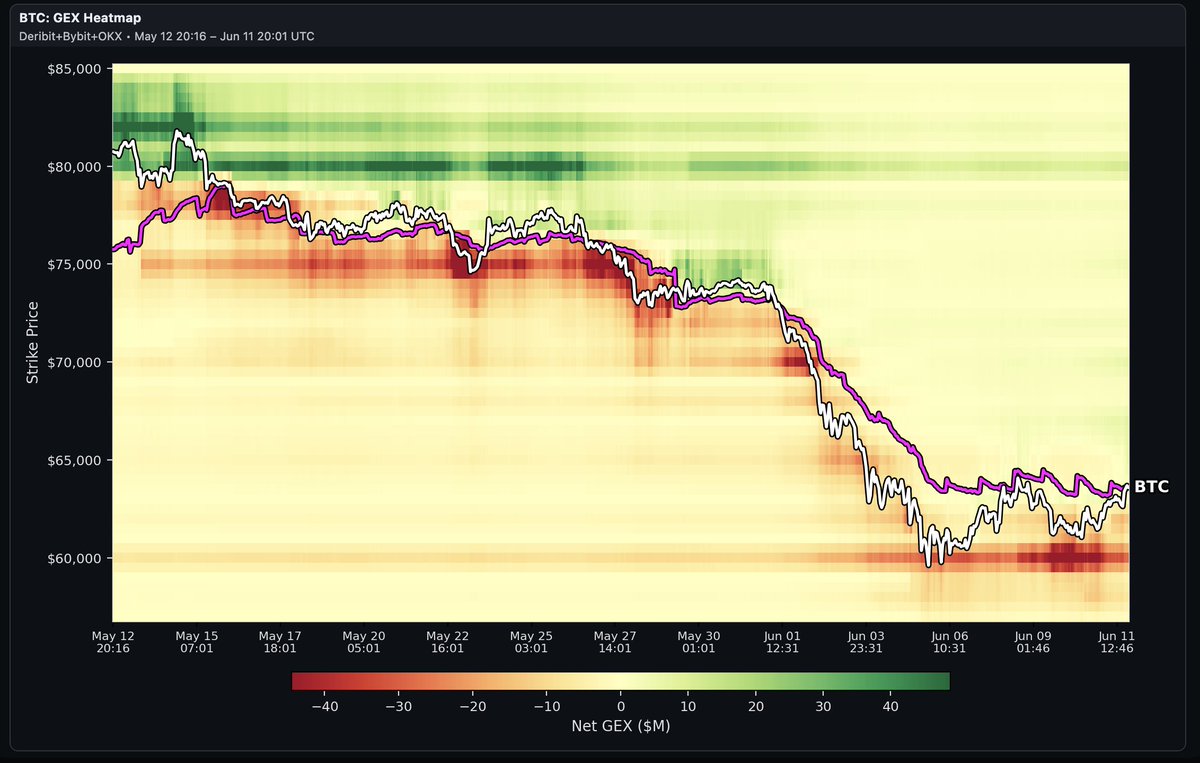The height and width of the screenshot is (763, 1200).
Task: Click the −20 tick on the colorbar
Action: pos(472,706)
